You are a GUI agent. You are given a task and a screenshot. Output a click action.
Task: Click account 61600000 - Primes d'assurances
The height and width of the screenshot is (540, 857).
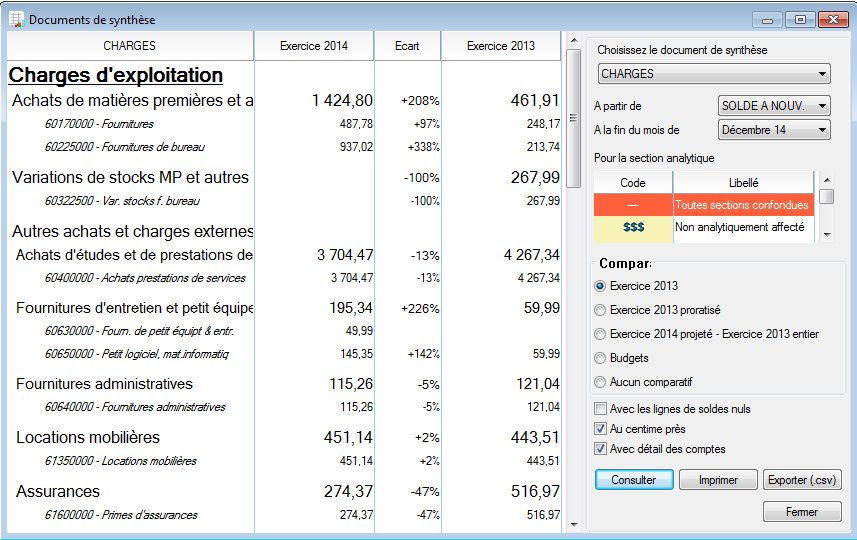point(121,515)
